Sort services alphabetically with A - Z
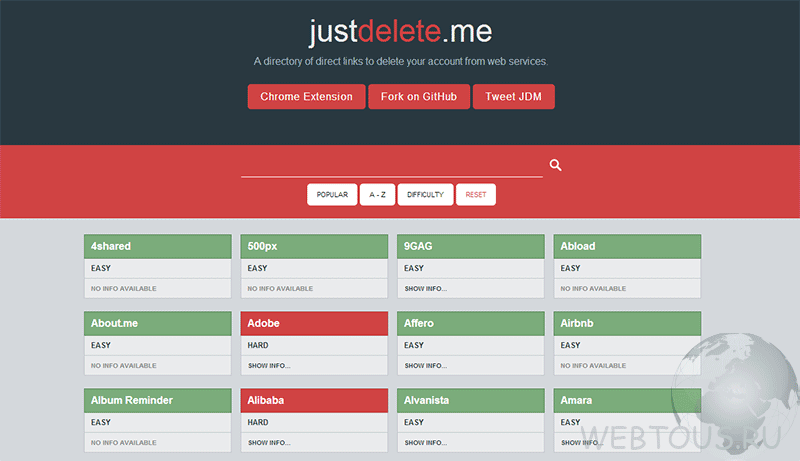Image resolution: width=800 pixels, height=461 pixels. click(377, 195)
